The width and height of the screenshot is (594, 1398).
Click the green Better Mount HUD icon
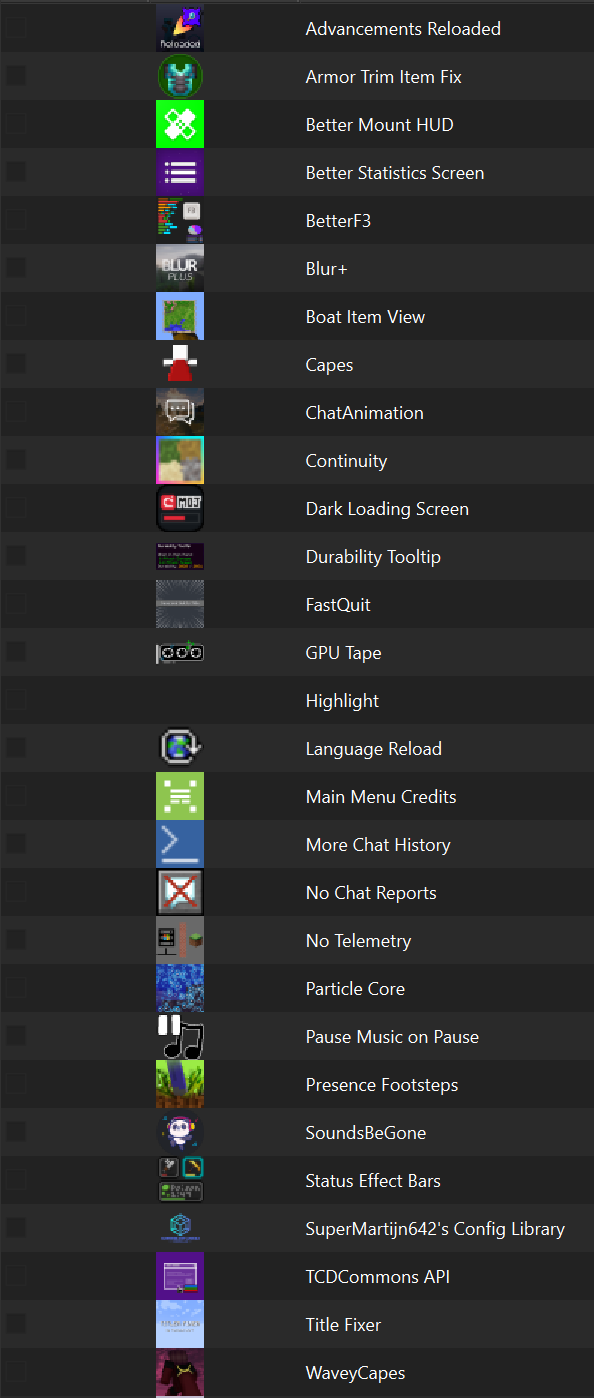pyautogui.click(x=180, y=124)
